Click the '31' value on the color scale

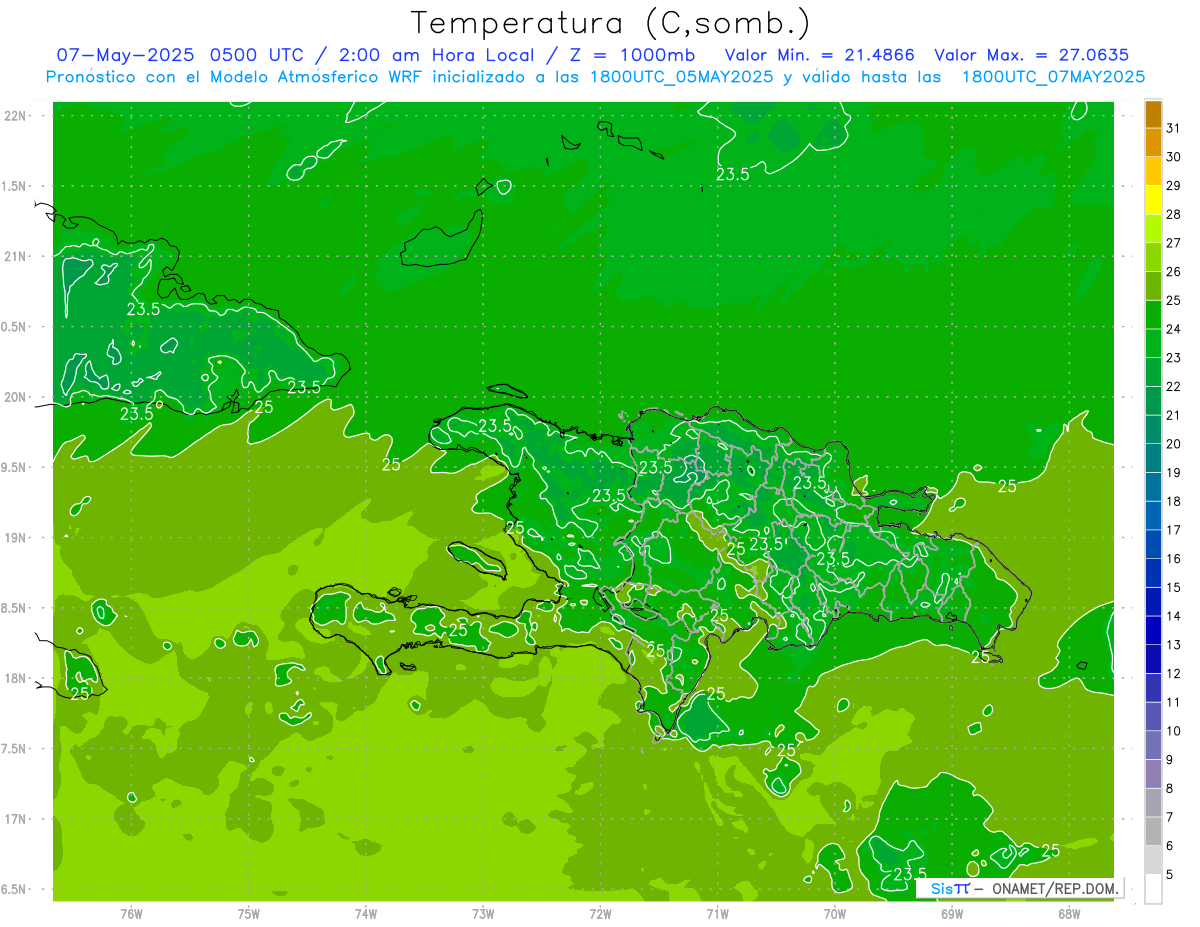click(x=1173, y=128)
